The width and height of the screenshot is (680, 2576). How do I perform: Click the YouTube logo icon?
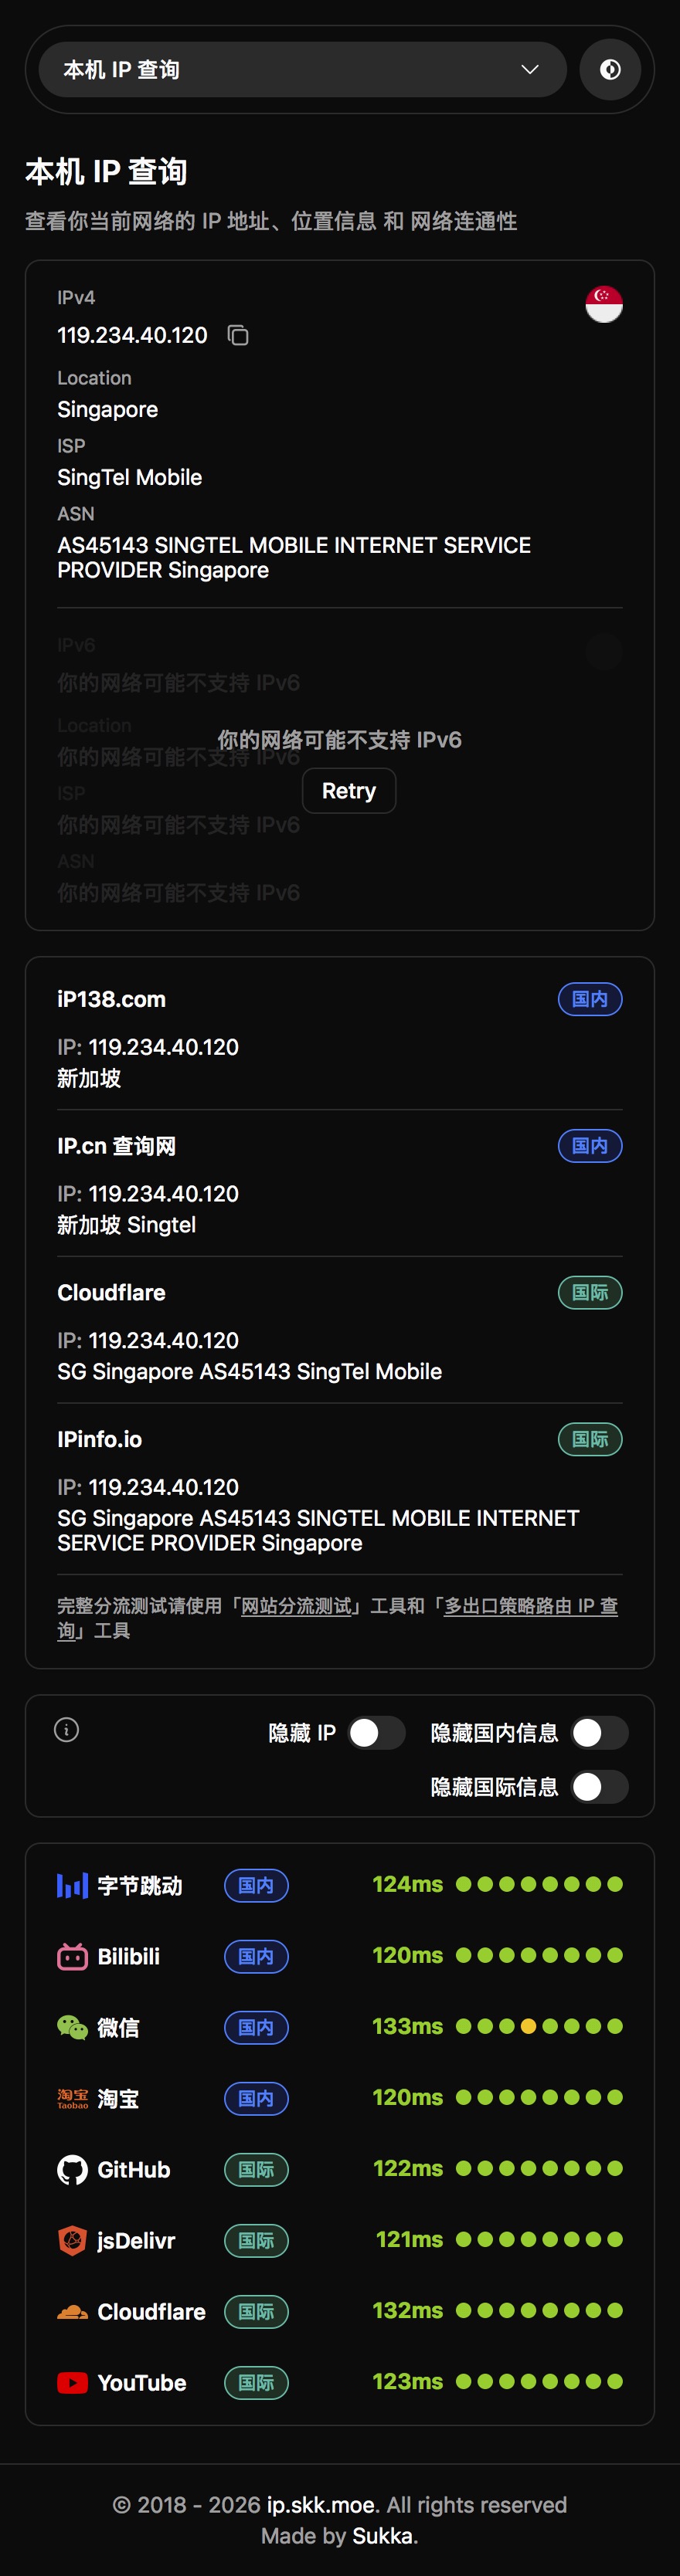tap(72, 2383)
